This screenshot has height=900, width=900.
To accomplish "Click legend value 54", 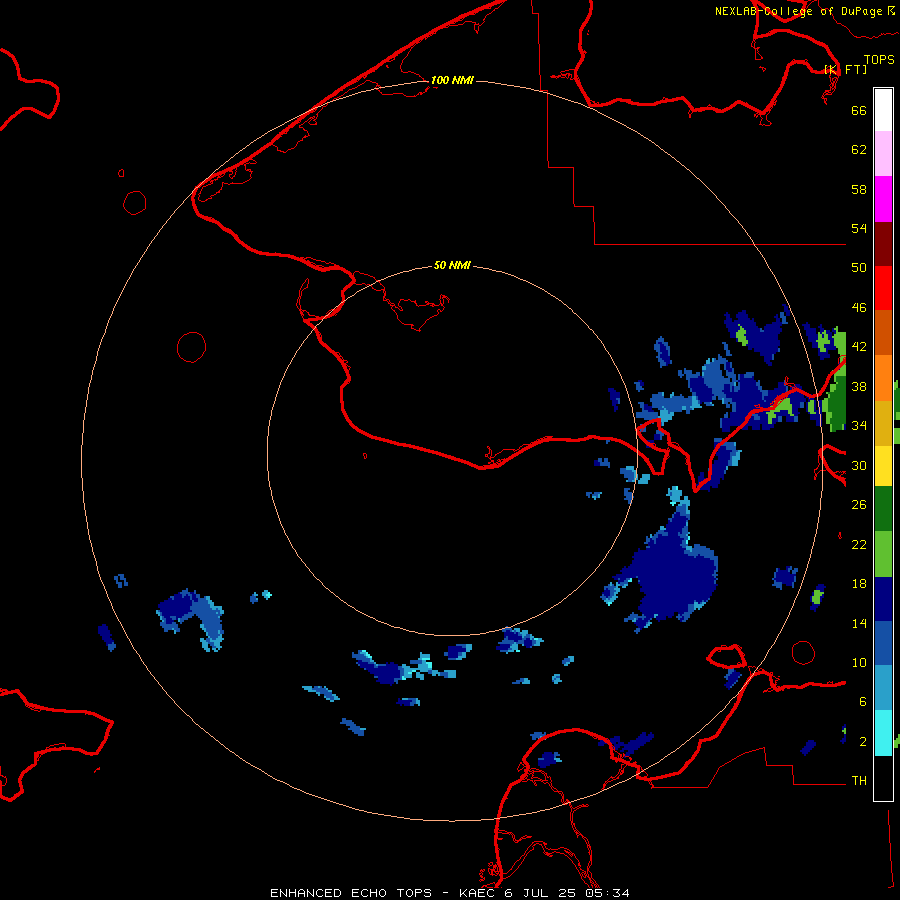I will (859, 228).
